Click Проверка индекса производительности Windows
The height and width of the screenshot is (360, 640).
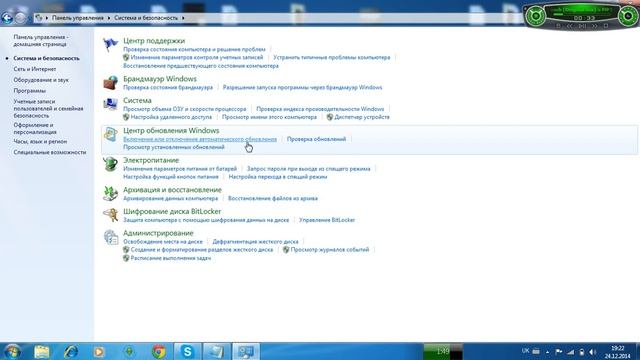[x=320, y=109]
